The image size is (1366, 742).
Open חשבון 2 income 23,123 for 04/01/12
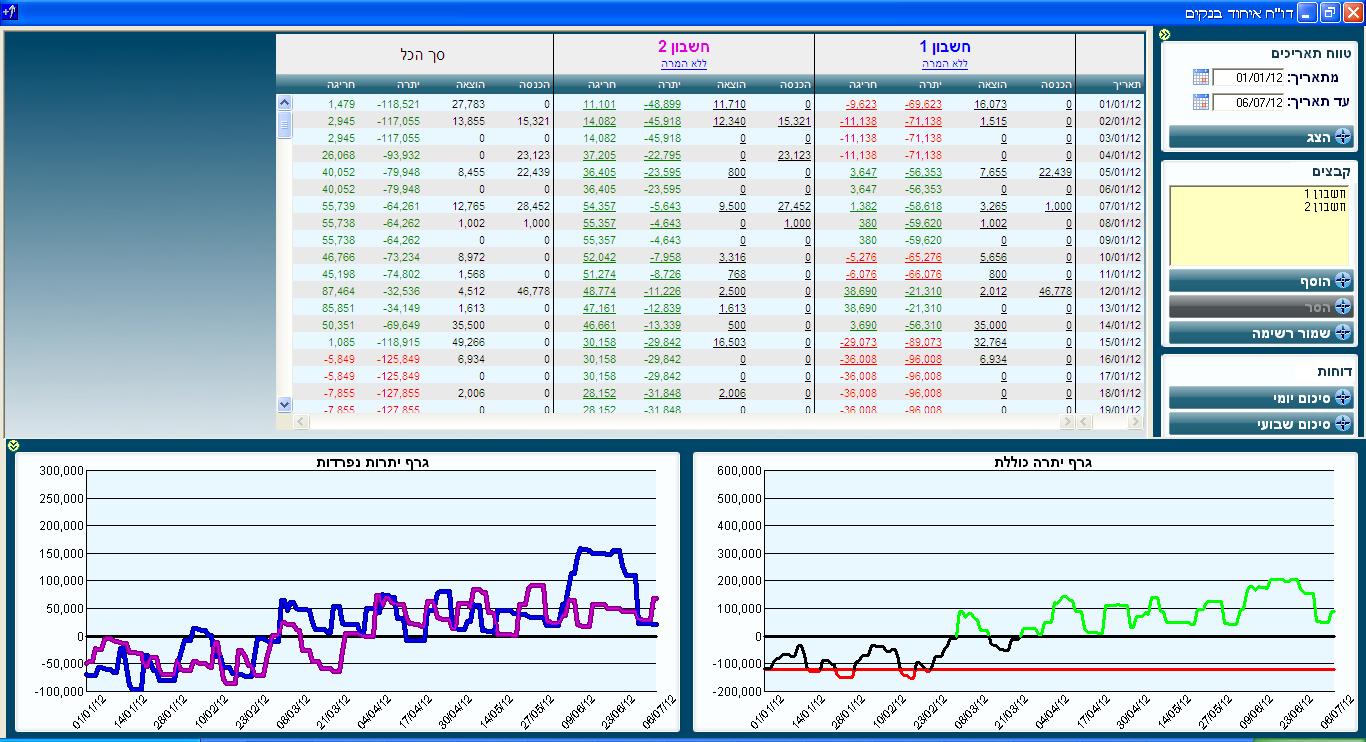click(x=794, y=155)
